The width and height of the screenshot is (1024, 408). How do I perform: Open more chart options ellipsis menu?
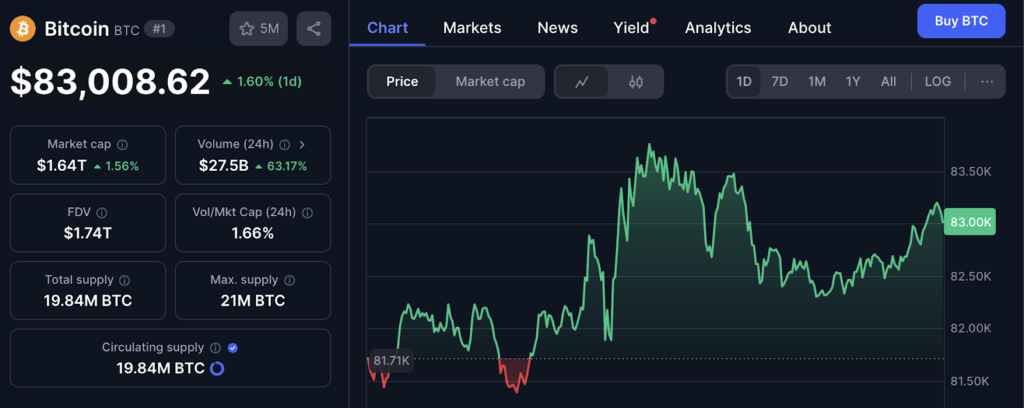(986, 82)
